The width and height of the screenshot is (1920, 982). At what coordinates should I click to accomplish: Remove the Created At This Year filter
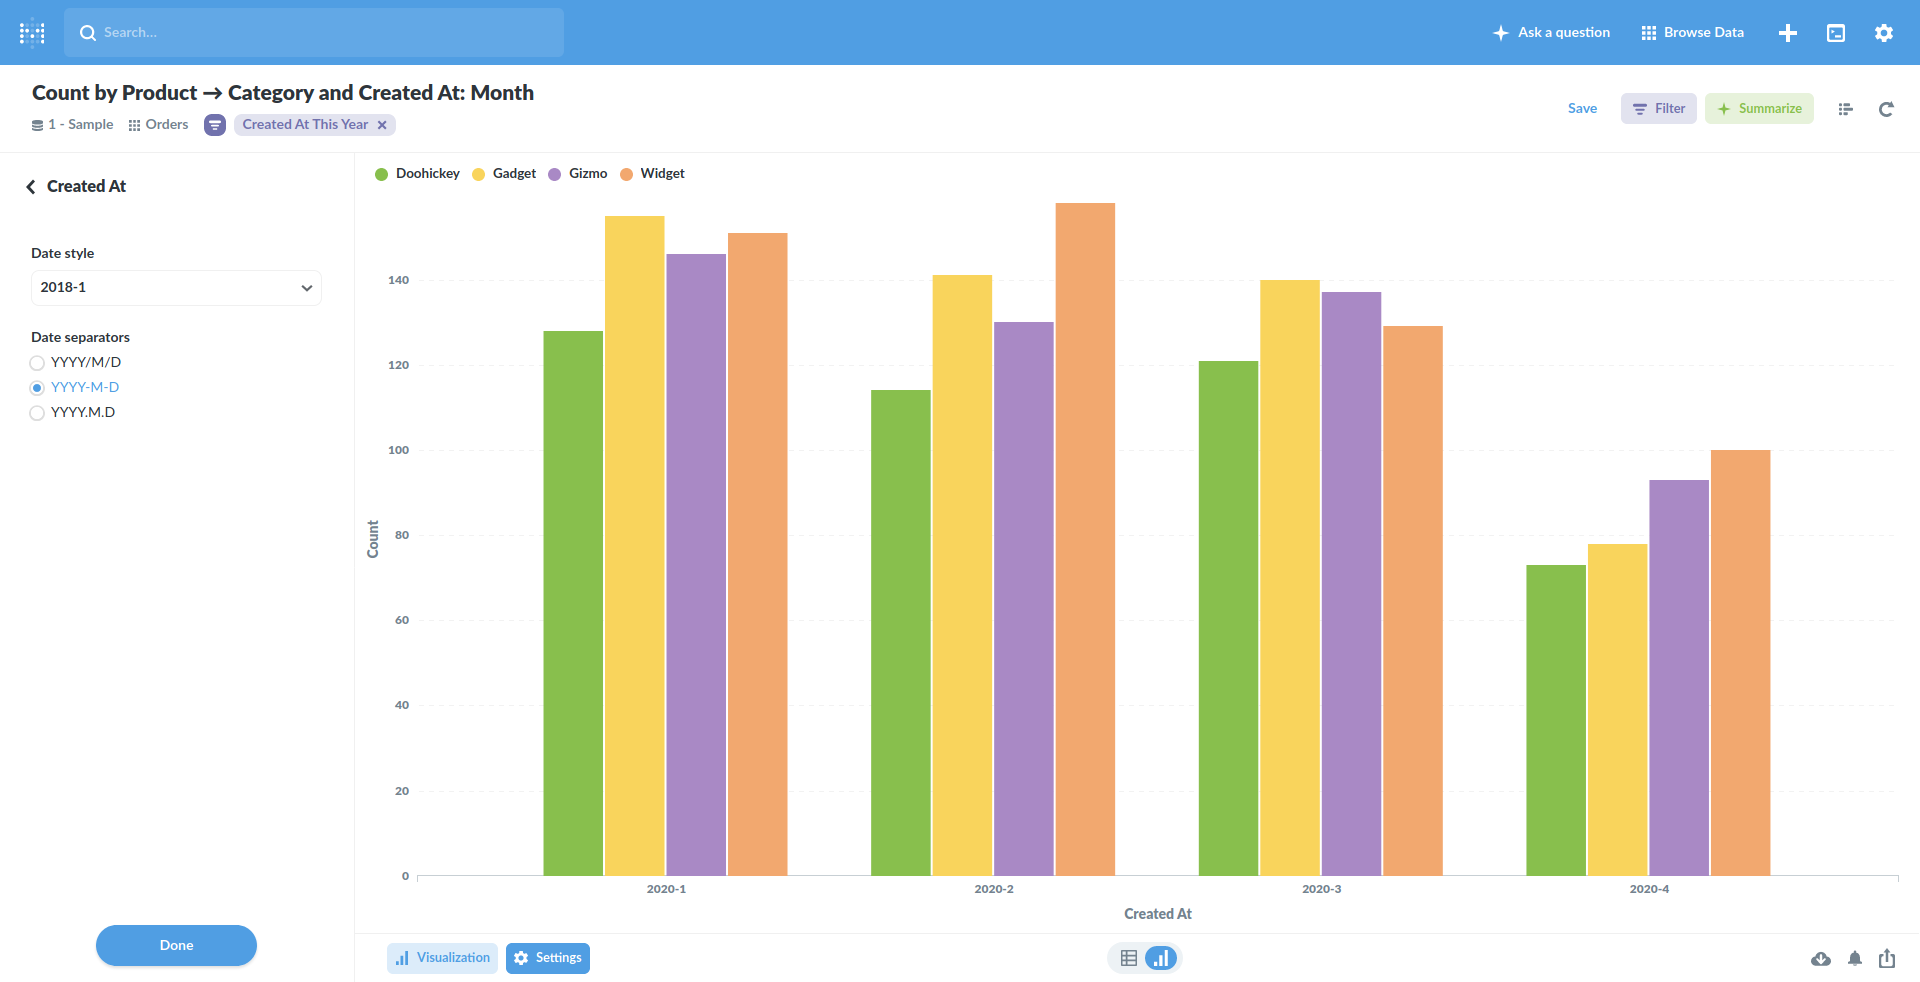(x=382, y=124)
